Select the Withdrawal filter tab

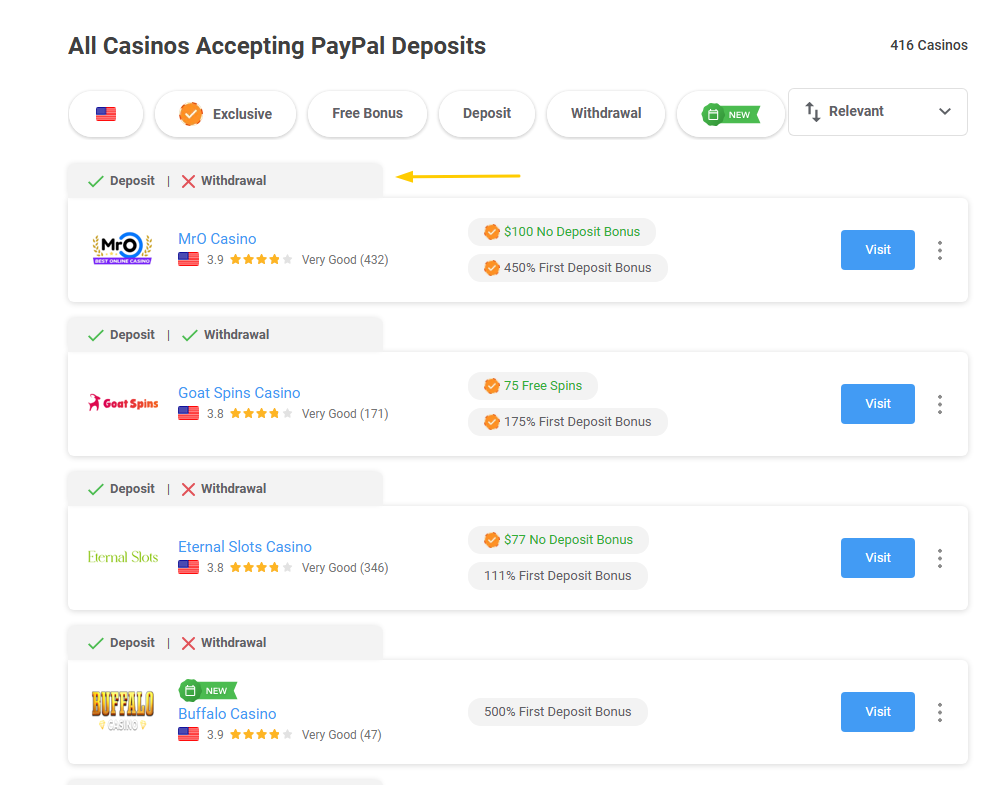click(x=606, y=113)
